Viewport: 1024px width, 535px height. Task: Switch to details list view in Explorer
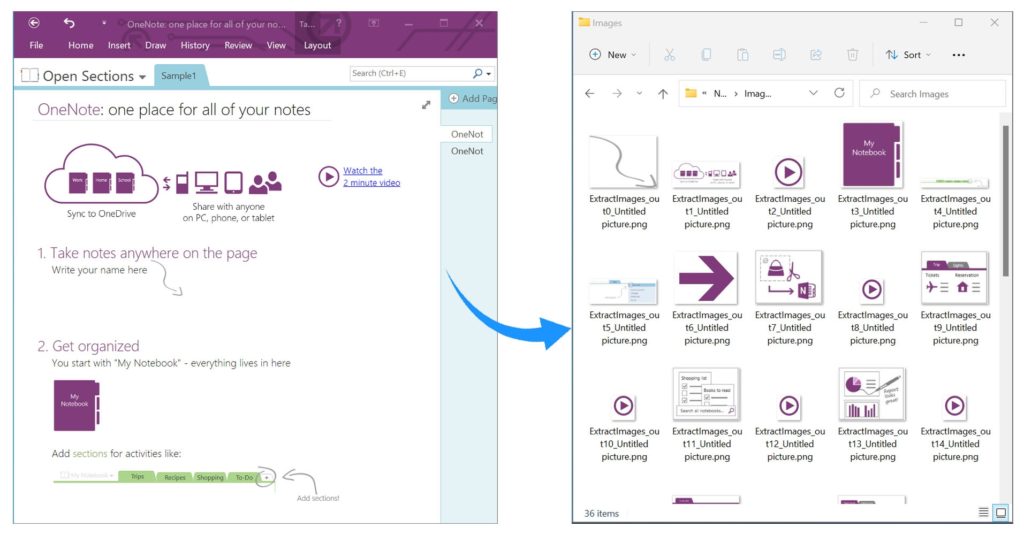[x=983, y=513]
